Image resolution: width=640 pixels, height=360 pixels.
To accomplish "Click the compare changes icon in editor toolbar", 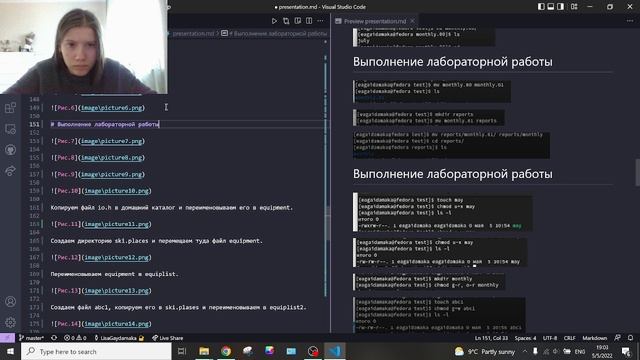I will (286, 21).
